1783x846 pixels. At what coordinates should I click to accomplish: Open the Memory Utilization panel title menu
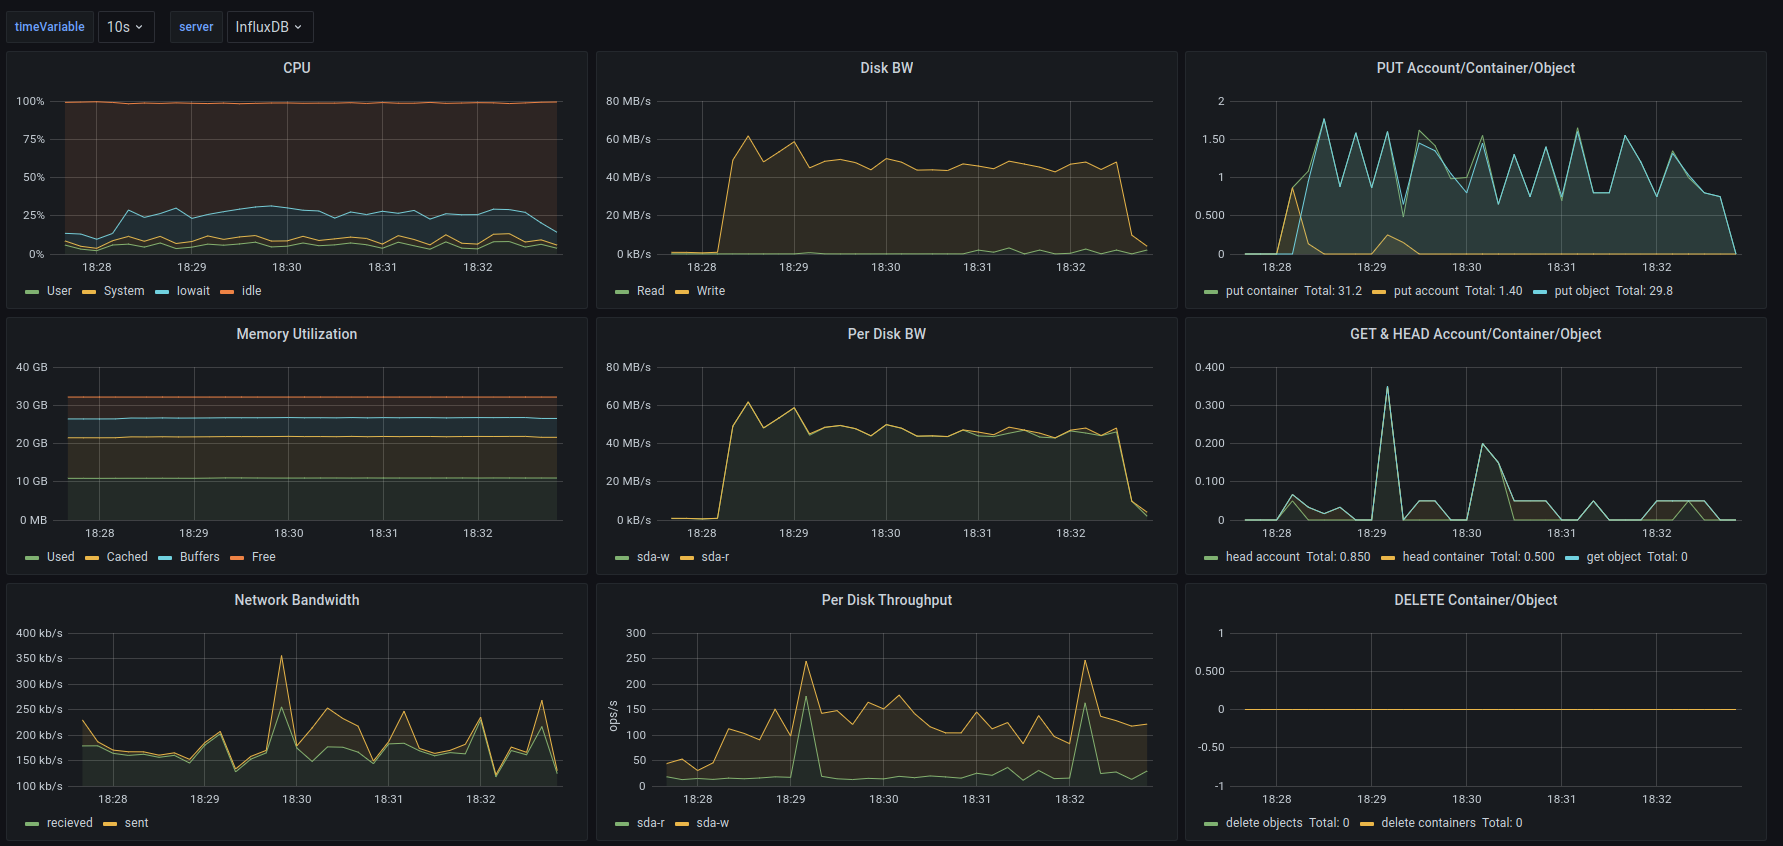pos(296,334)
